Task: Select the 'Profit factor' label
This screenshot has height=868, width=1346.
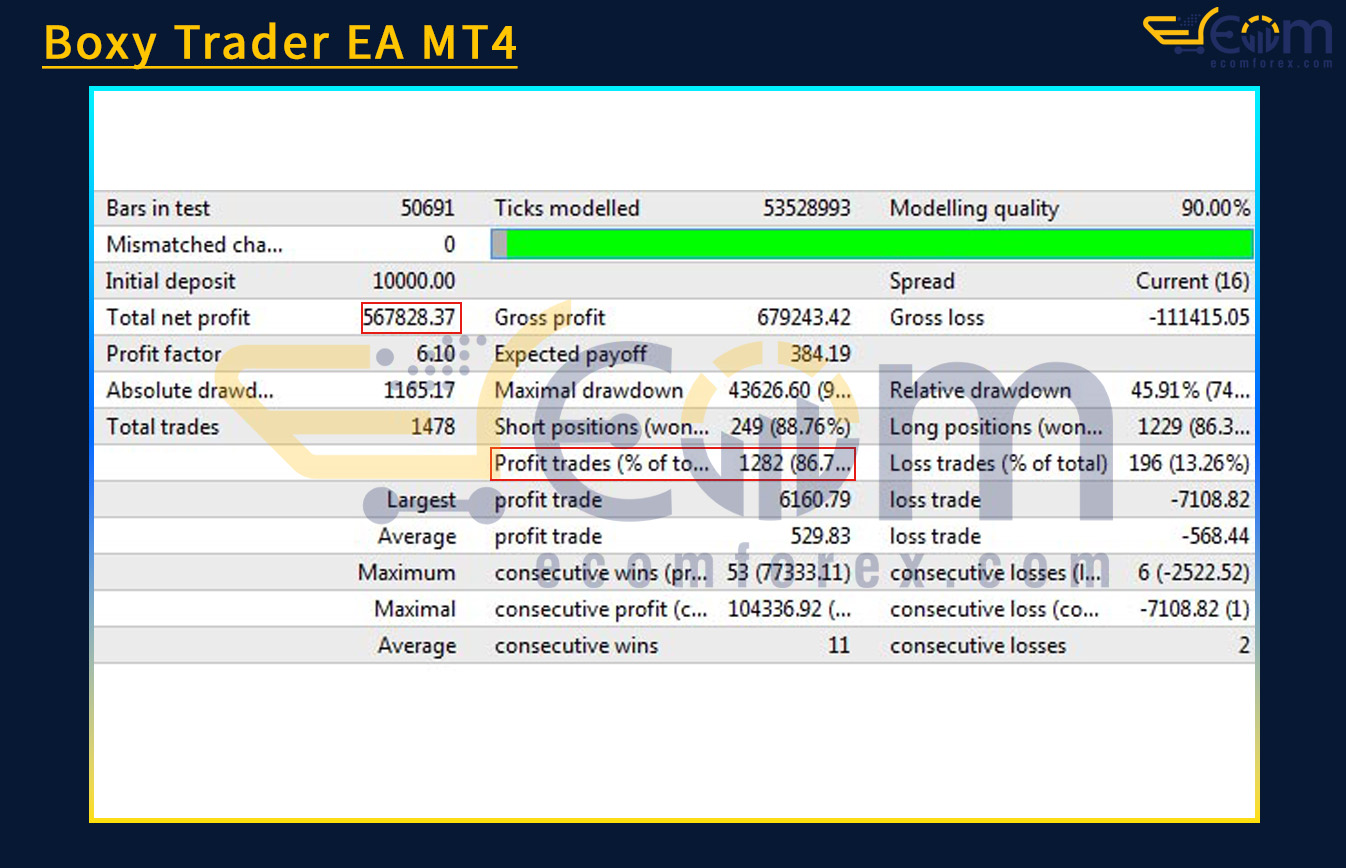Action: click(x=164, y=354)
